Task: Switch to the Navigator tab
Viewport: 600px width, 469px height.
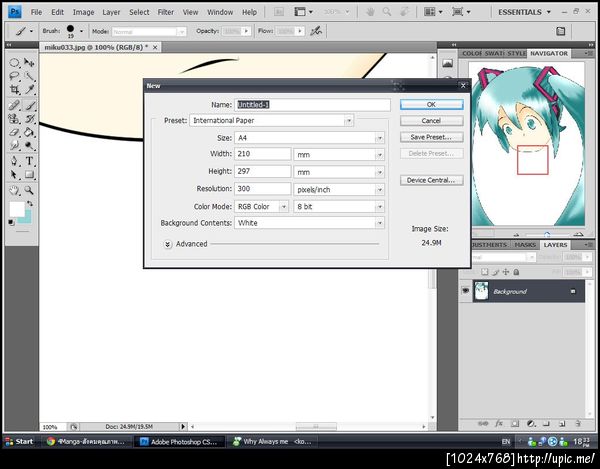Action: pyautogui.click(x=549, y=54)
